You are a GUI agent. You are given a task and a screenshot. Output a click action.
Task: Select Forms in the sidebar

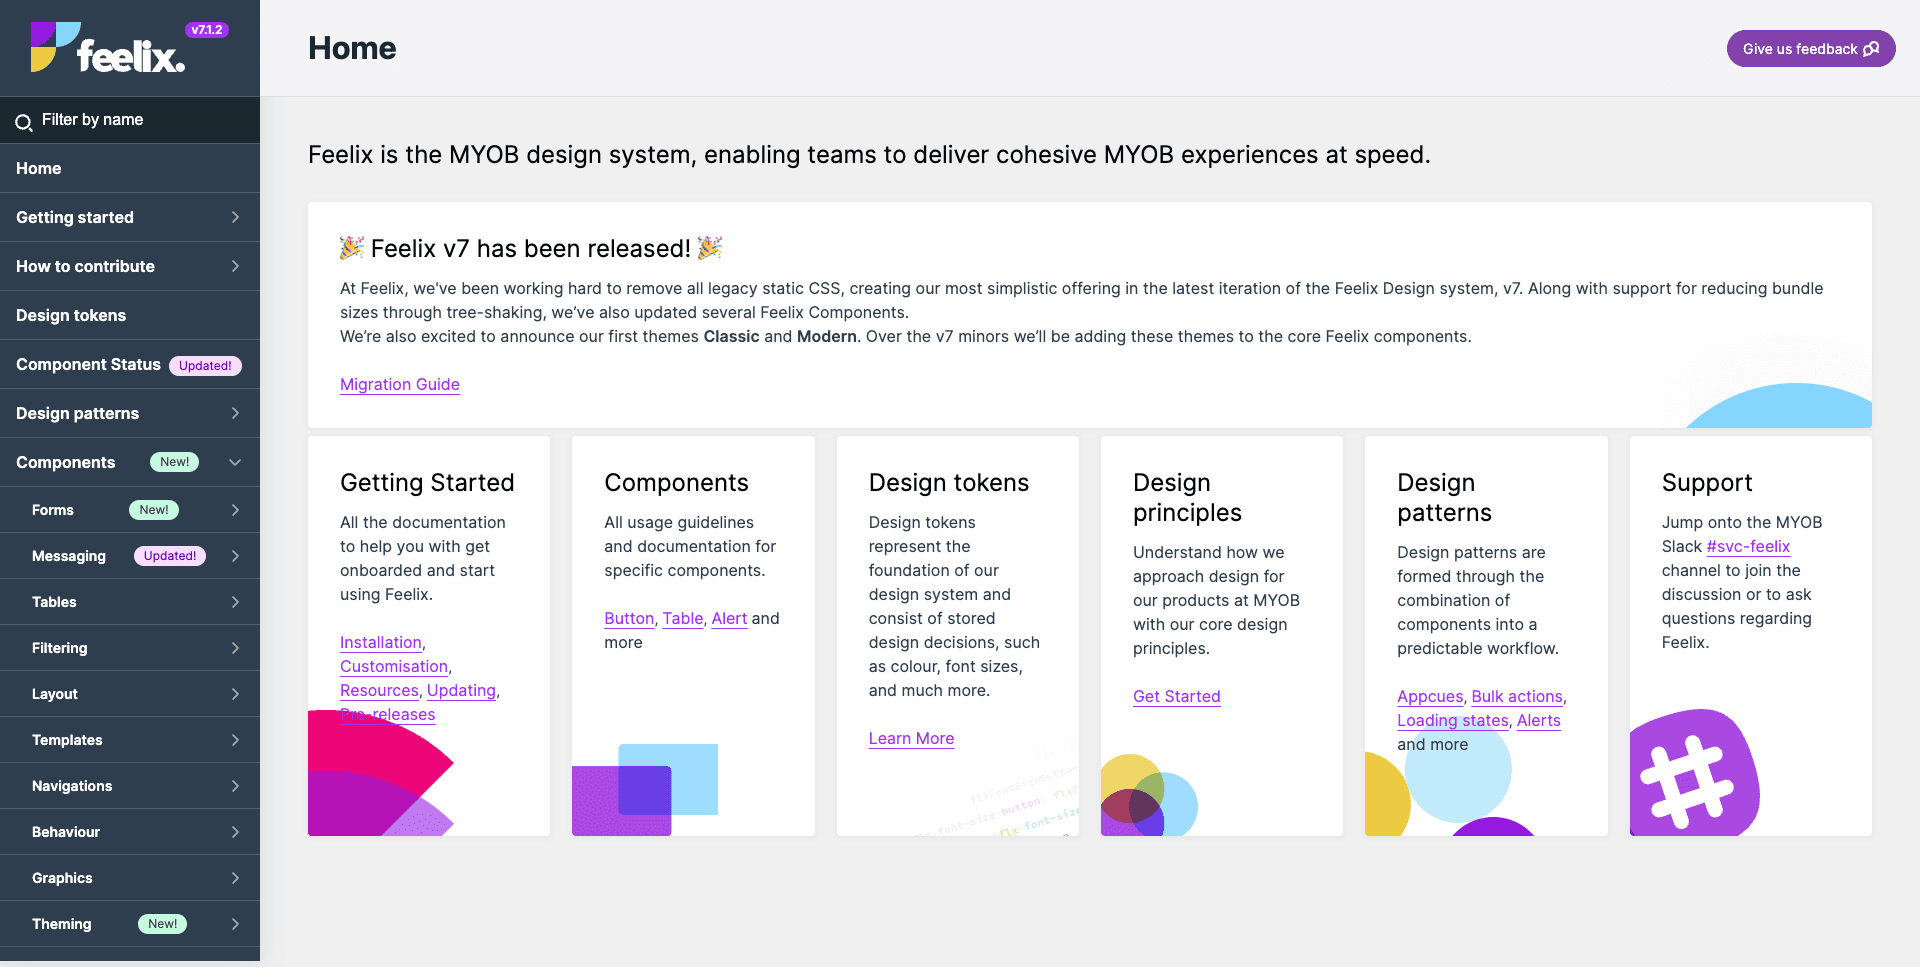tap(53, 510)
